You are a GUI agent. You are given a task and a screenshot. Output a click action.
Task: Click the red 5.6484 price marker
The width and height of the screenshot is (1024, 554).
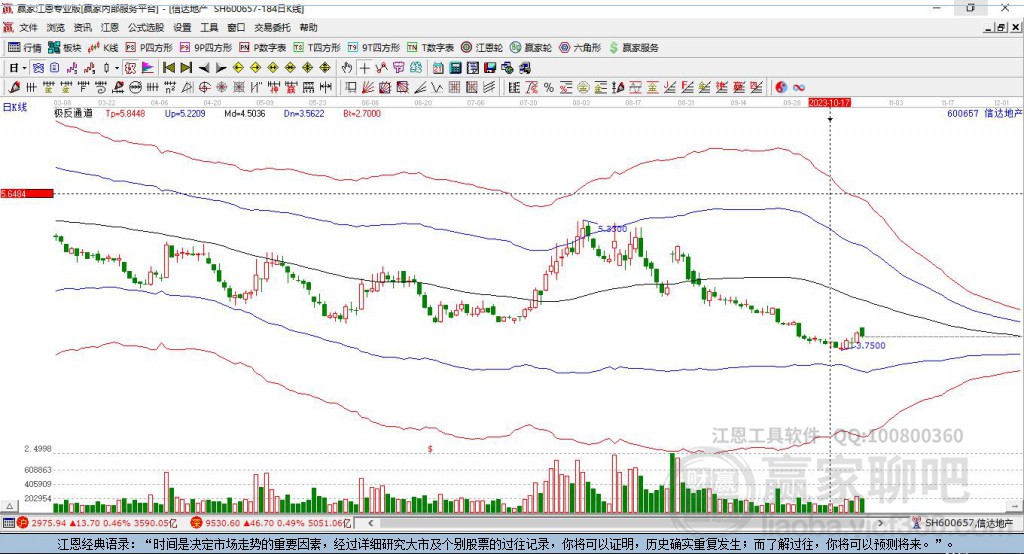(x=27, y=193)
